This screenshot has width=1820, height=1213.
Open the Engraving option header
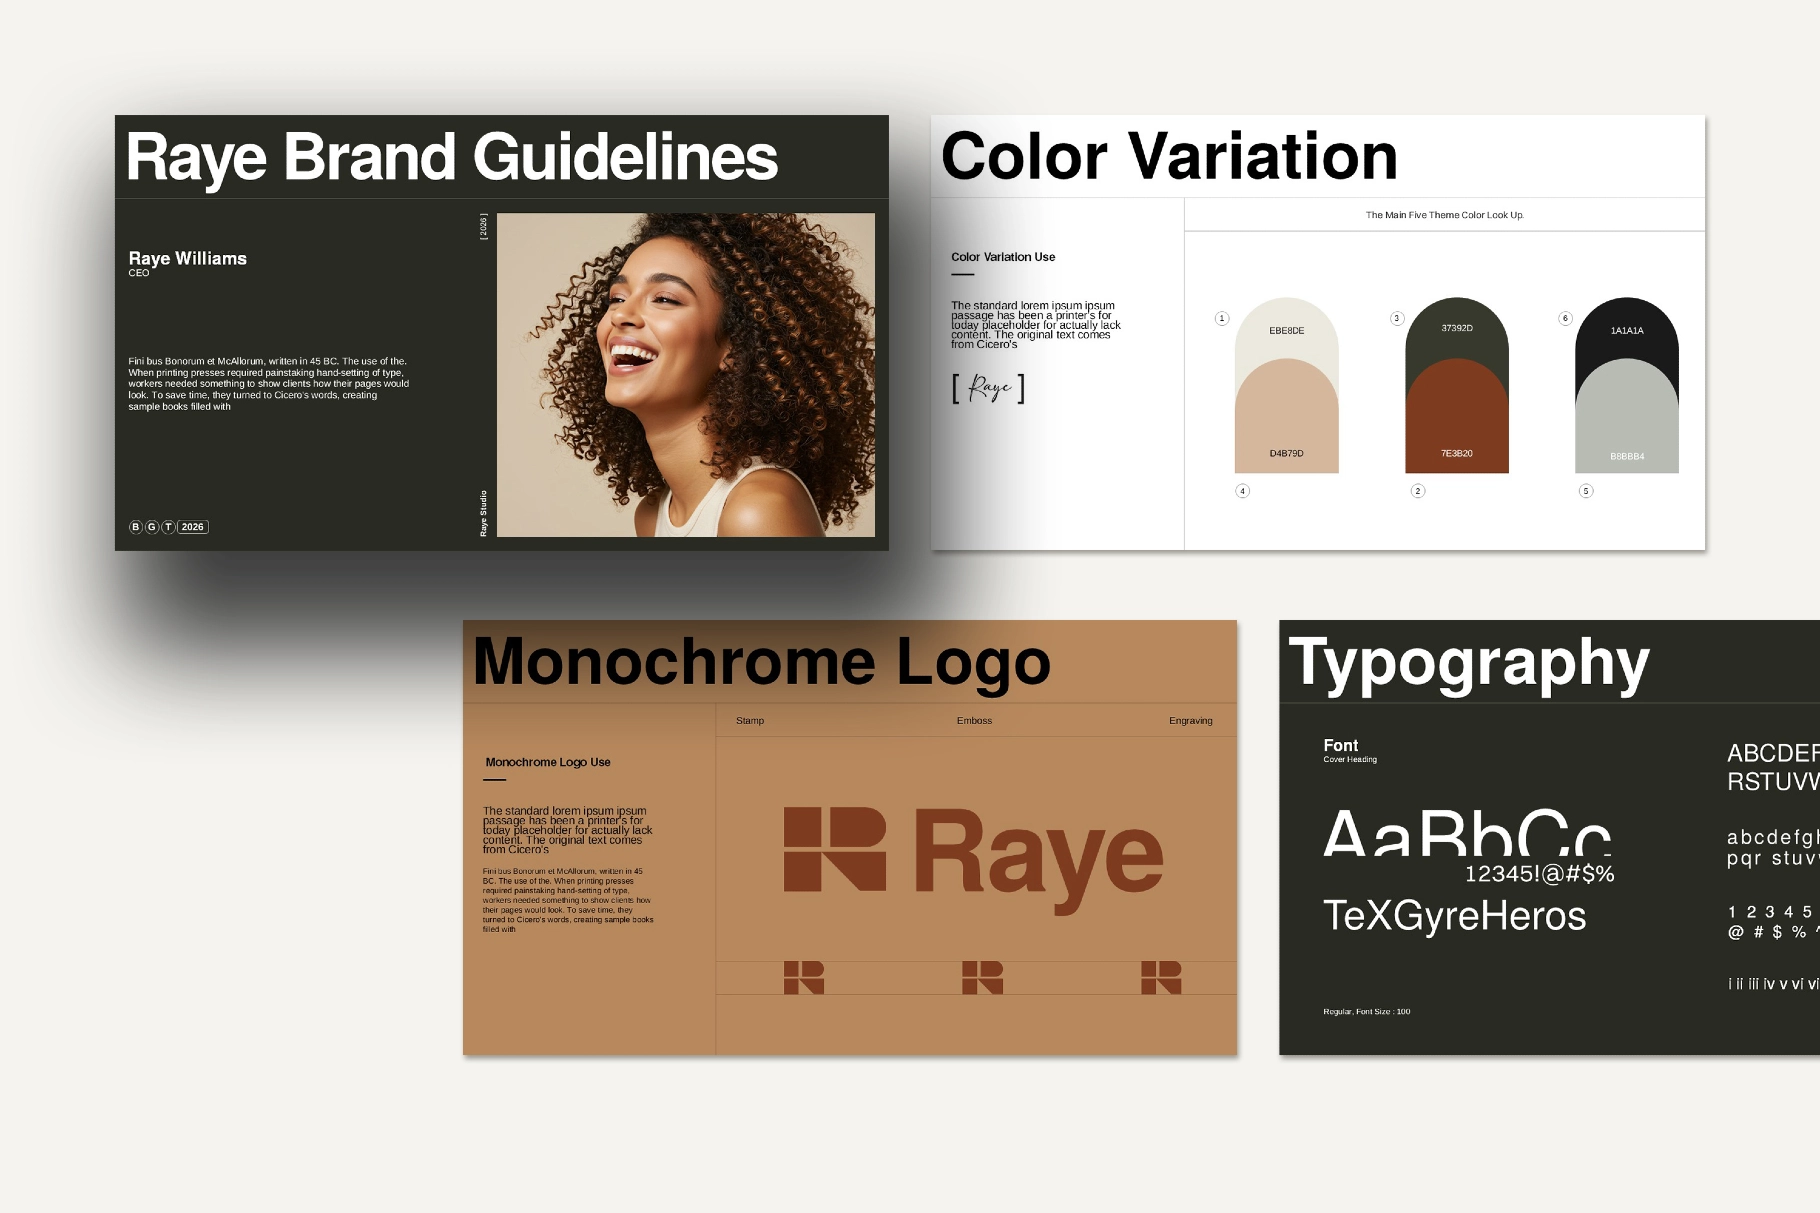[x=1191, y=720]
